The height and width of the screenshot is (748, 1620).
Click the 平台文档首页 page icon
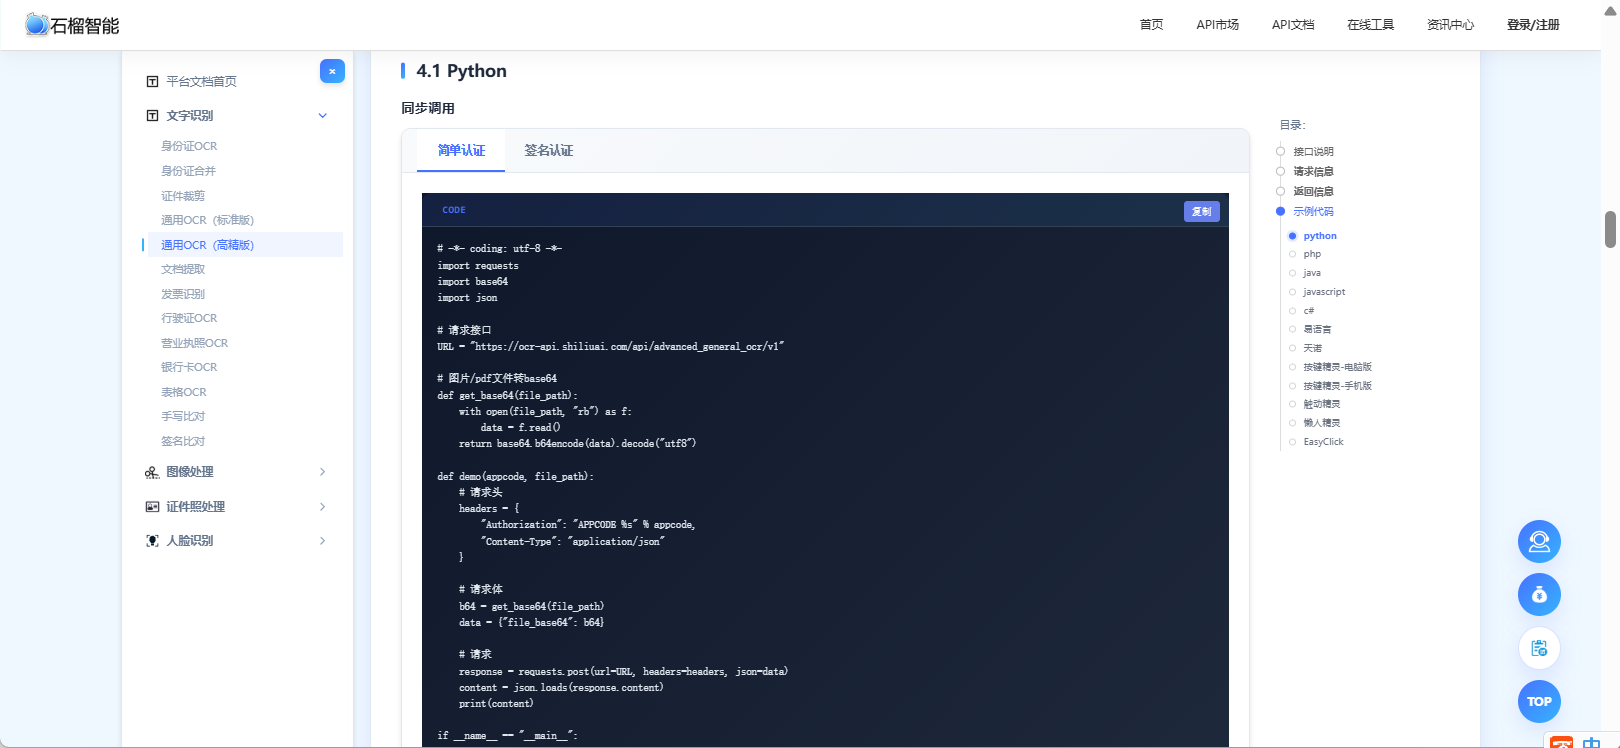[152, 81]
